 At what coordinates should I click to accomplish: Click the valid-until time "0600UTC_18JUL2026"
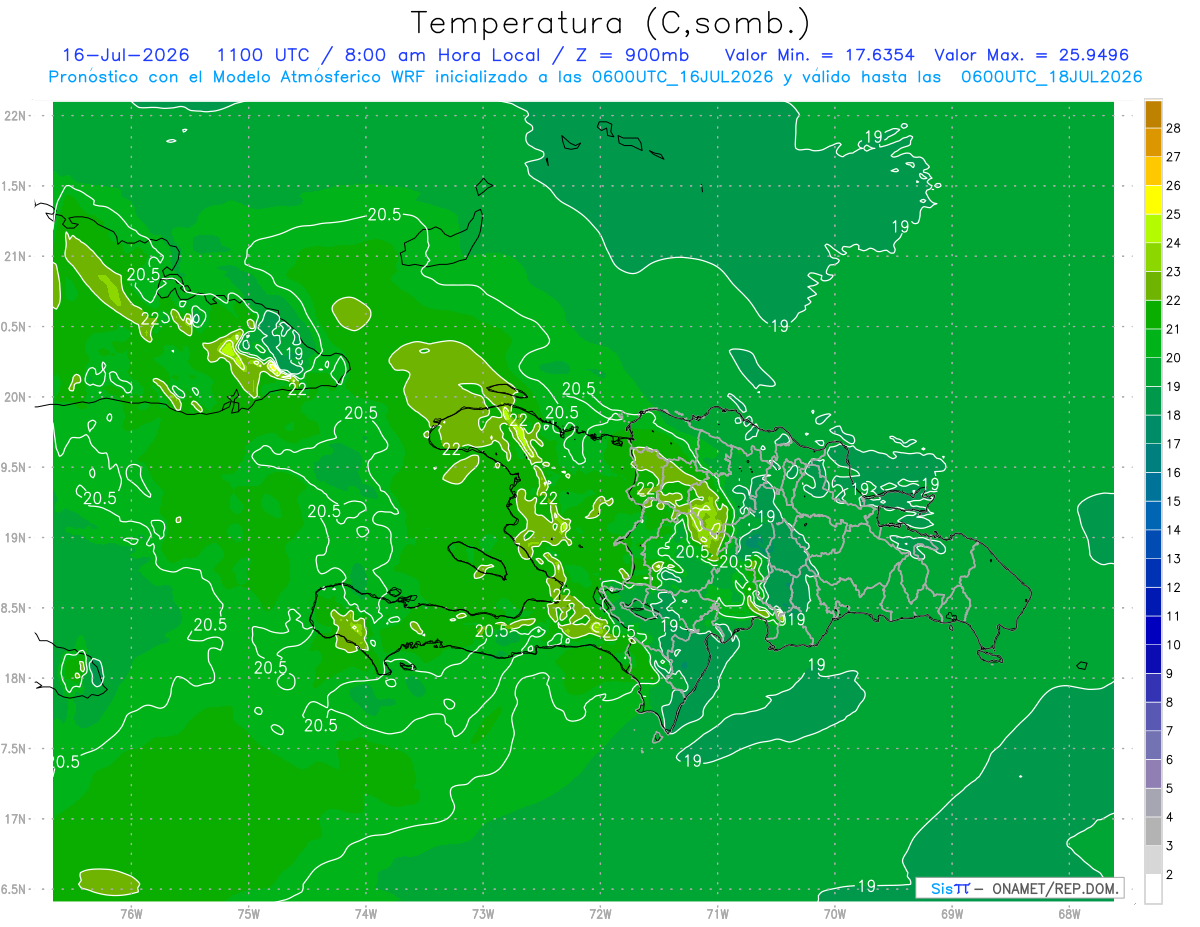[x=1051, y=77]
